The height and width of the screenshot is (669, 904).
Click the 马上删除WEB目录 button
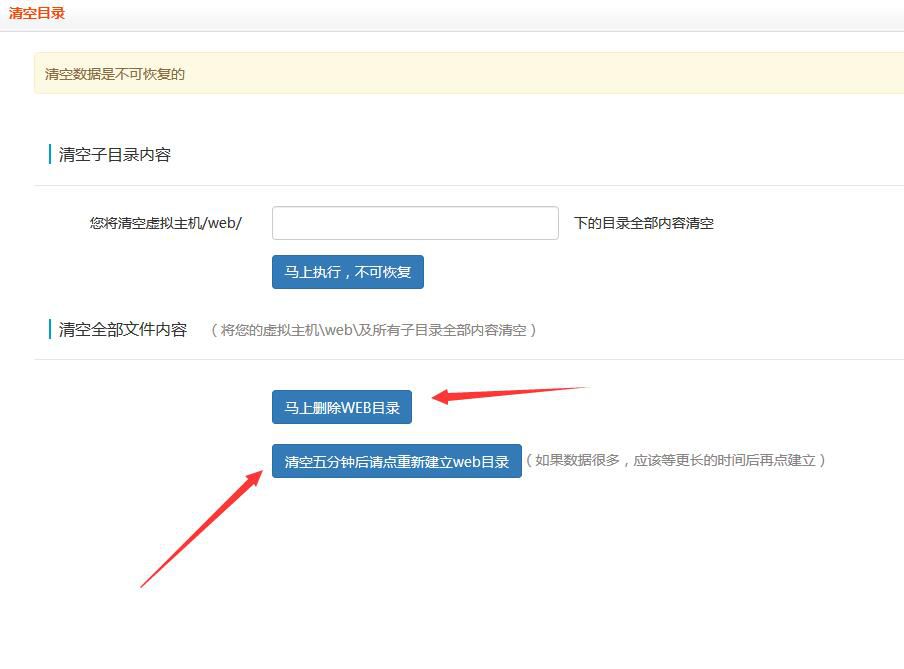tap(342, 407)
